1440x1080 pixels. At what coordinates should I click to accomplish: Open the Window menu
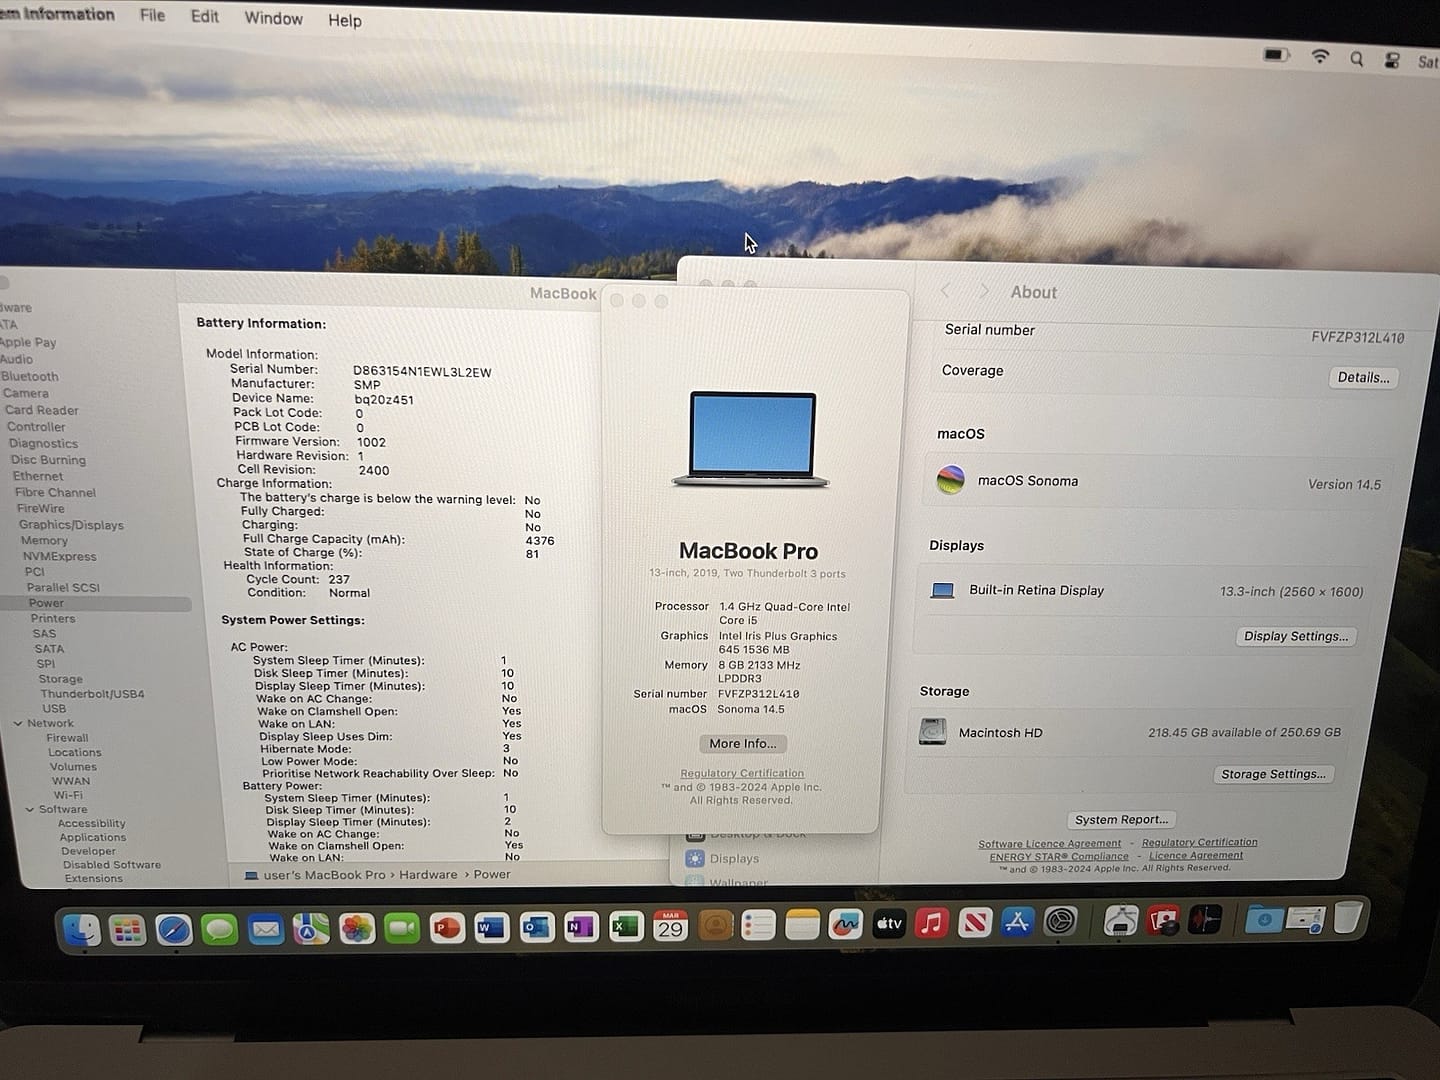coord(273,18)
